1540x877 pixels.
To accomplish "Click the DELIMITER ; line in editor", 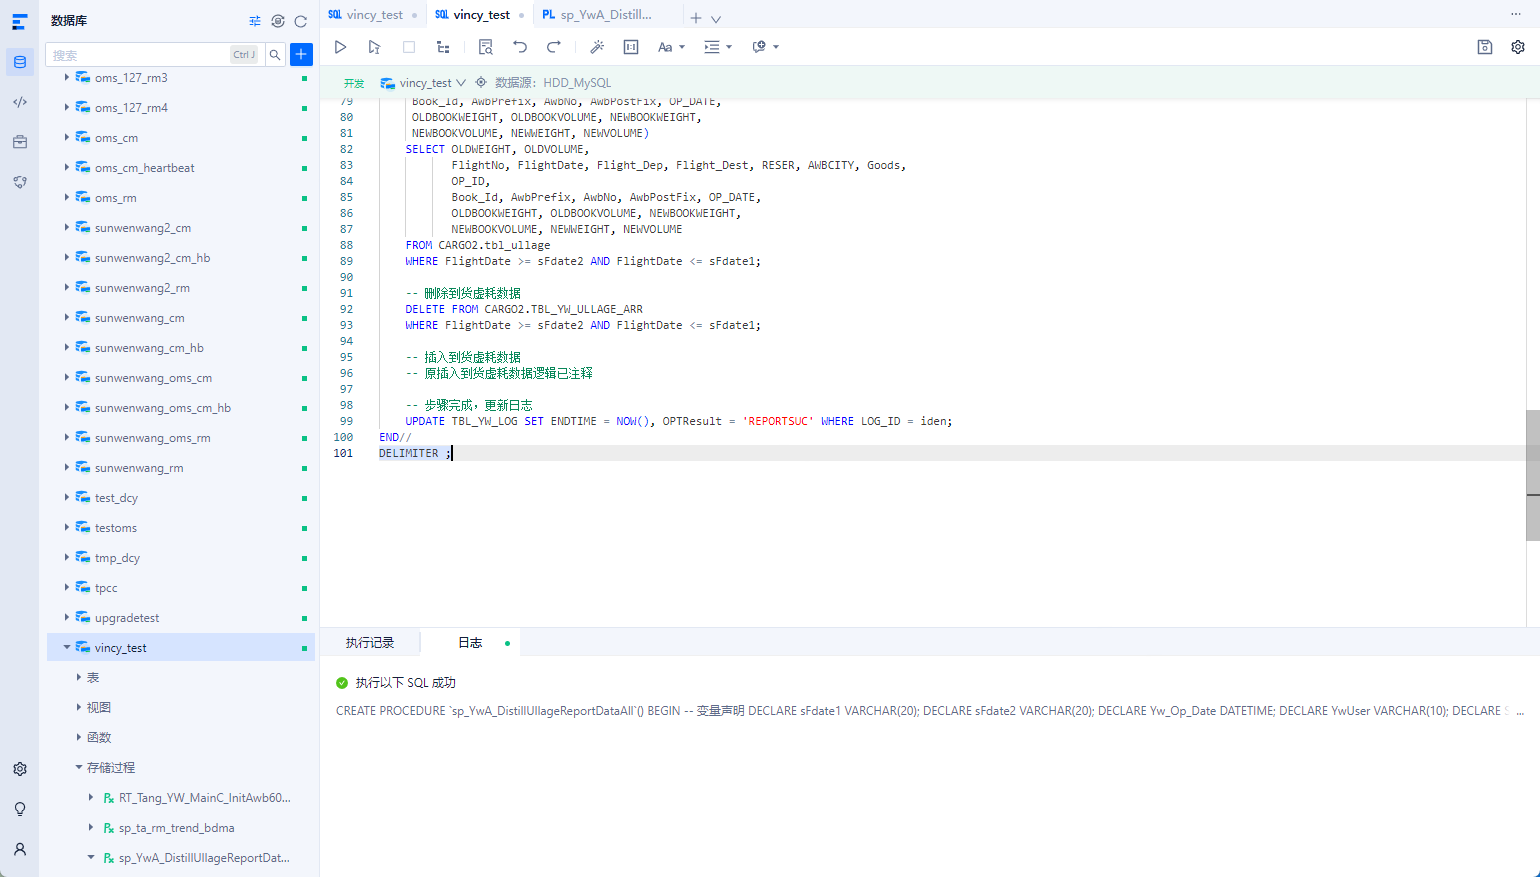I will 415,453.
